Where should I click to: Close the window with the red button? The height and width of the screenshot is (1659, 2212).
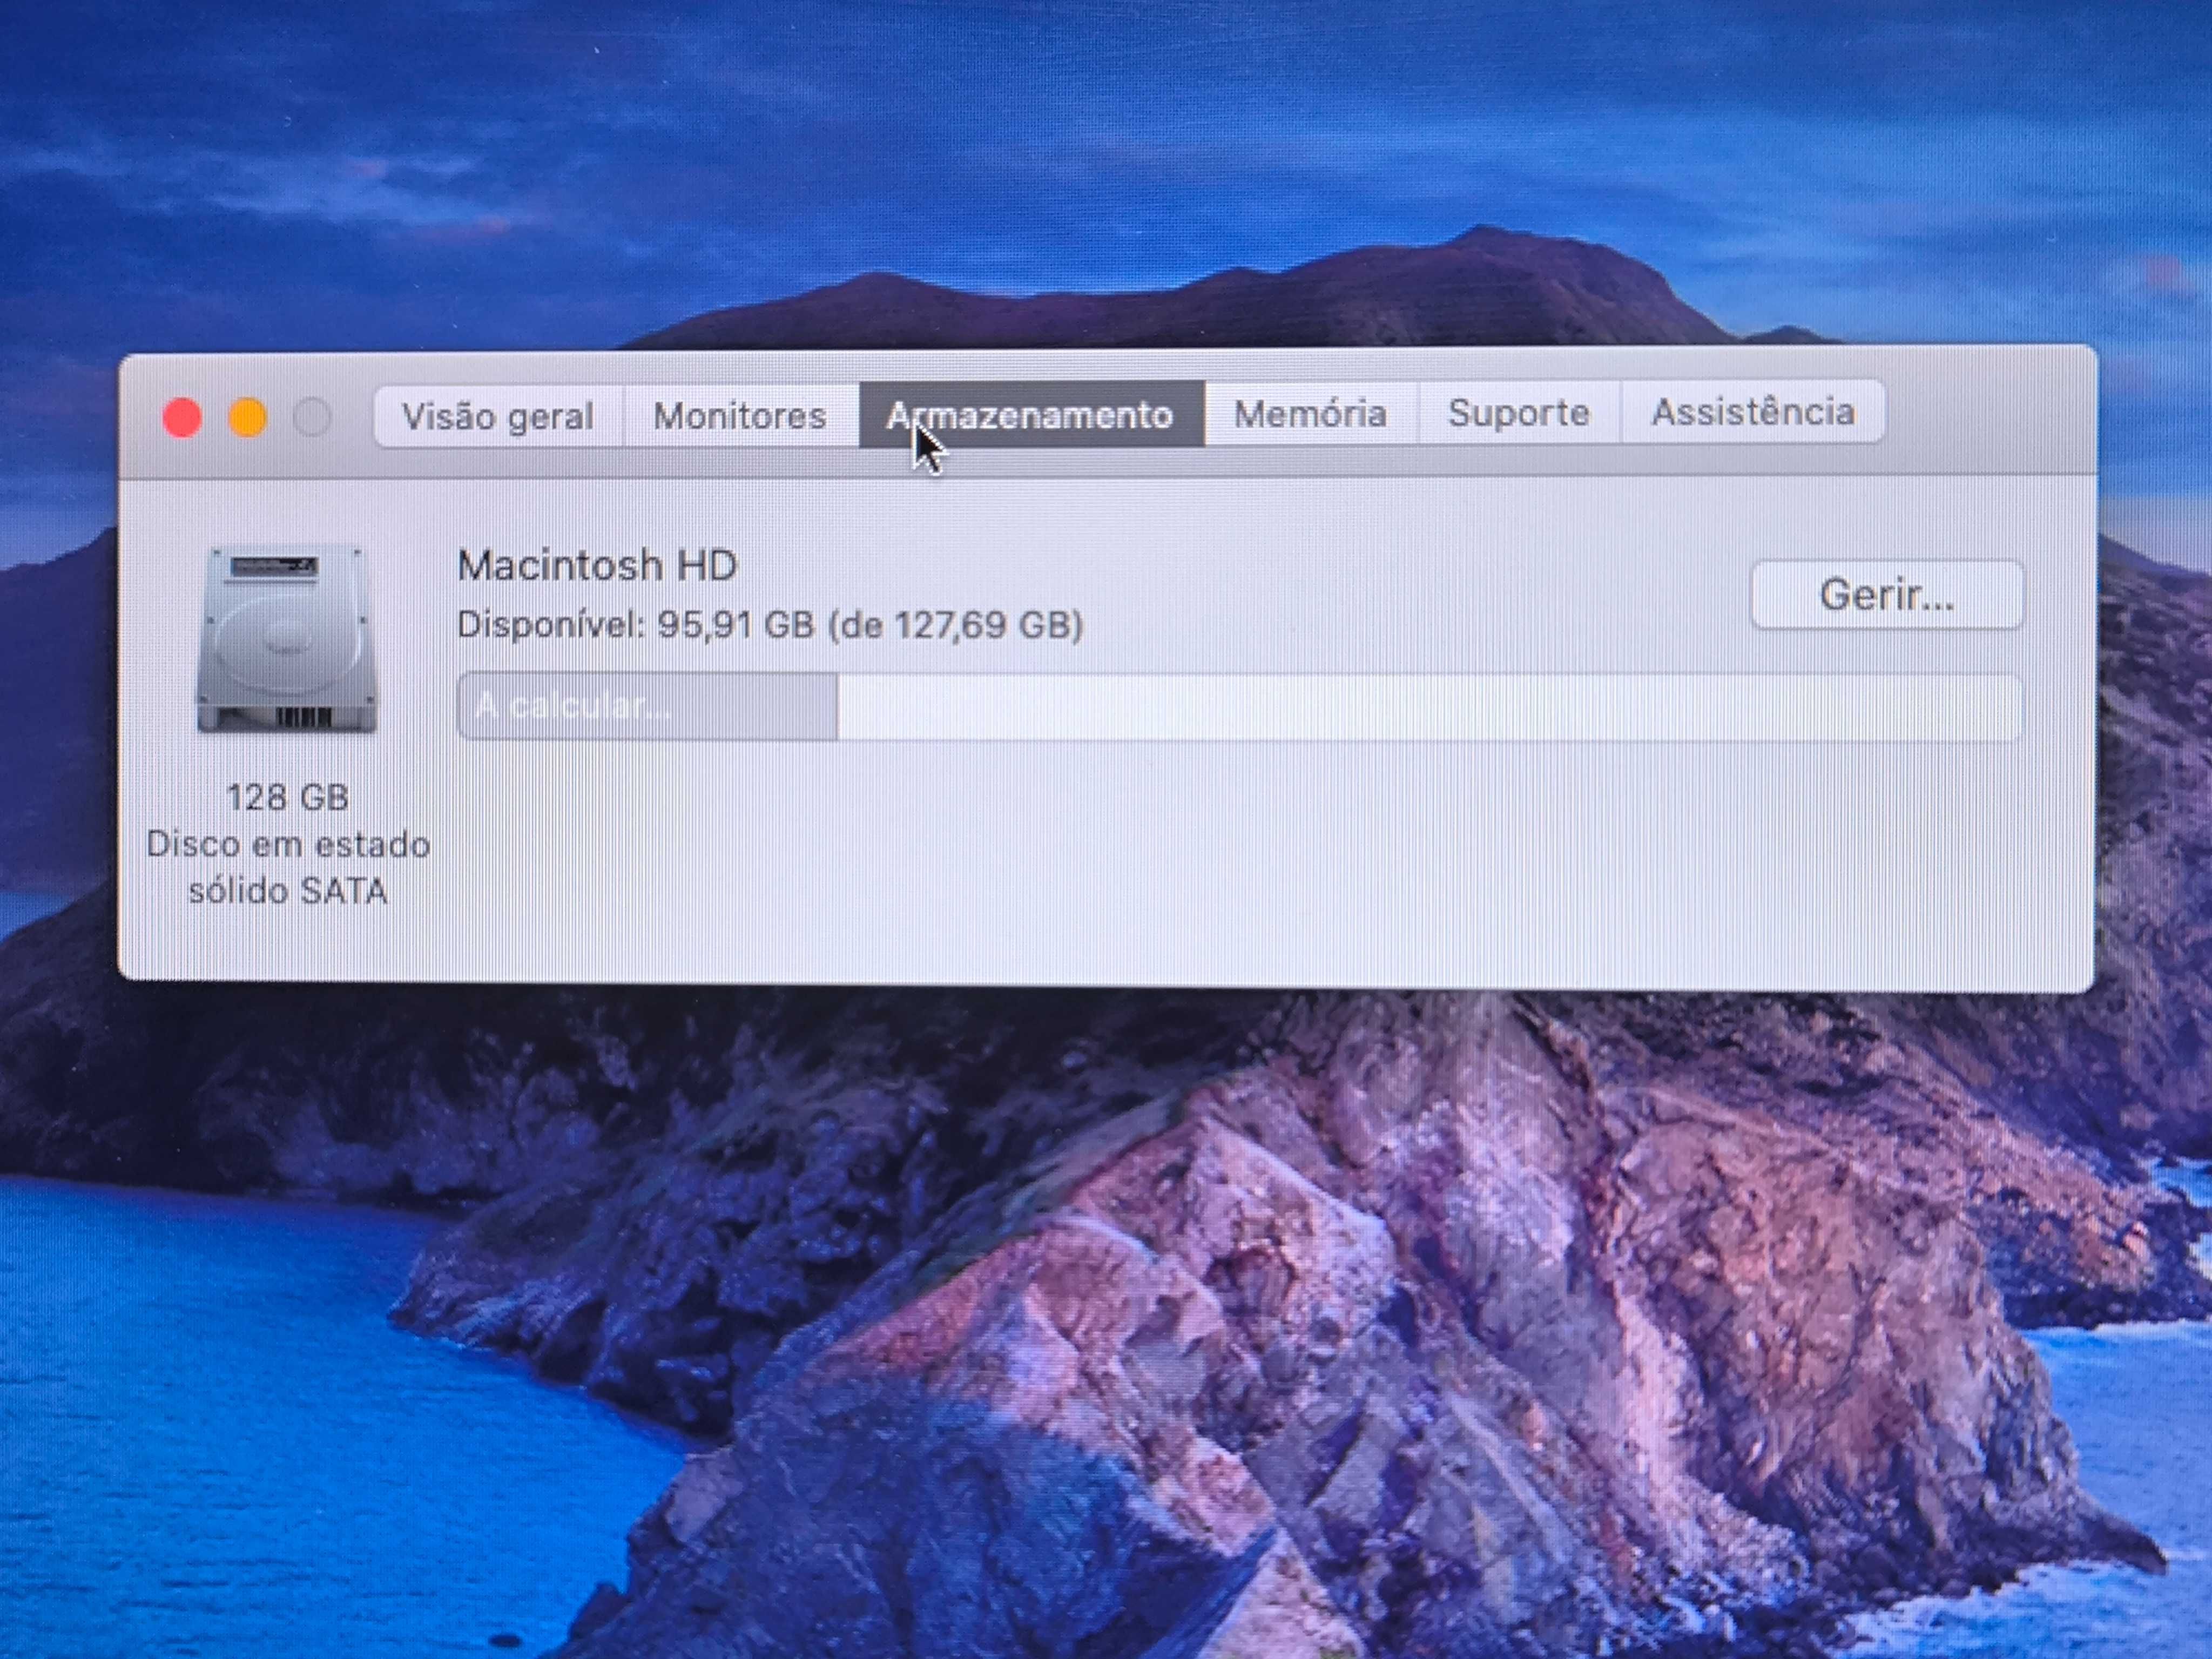(x=182, y=417)
